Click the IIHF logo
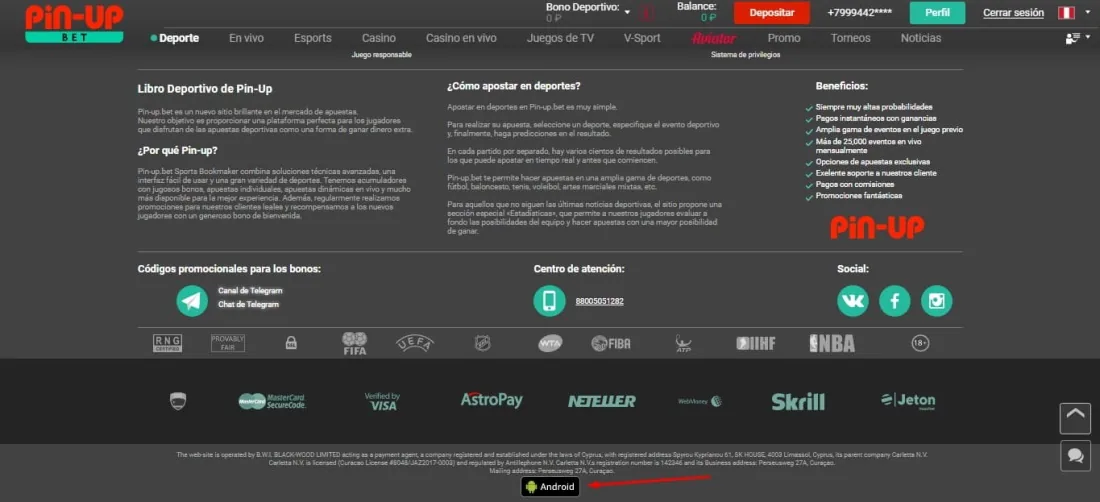The height and width of the screenshot is (502, 1100). point(756,343)
